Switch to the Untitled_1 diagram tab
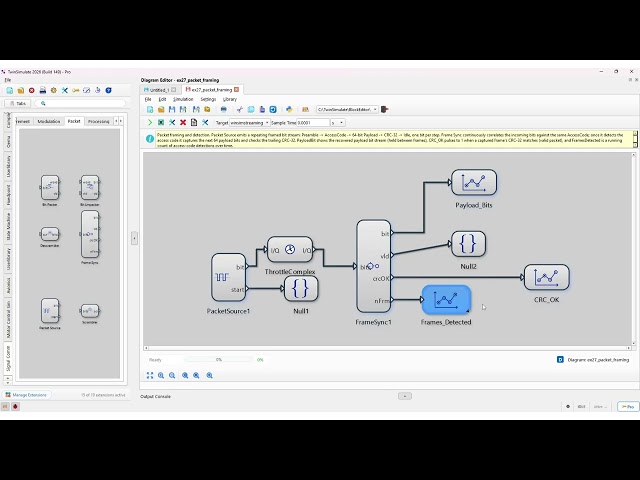This screenshot has width=640, height=480. click(159, 90)
